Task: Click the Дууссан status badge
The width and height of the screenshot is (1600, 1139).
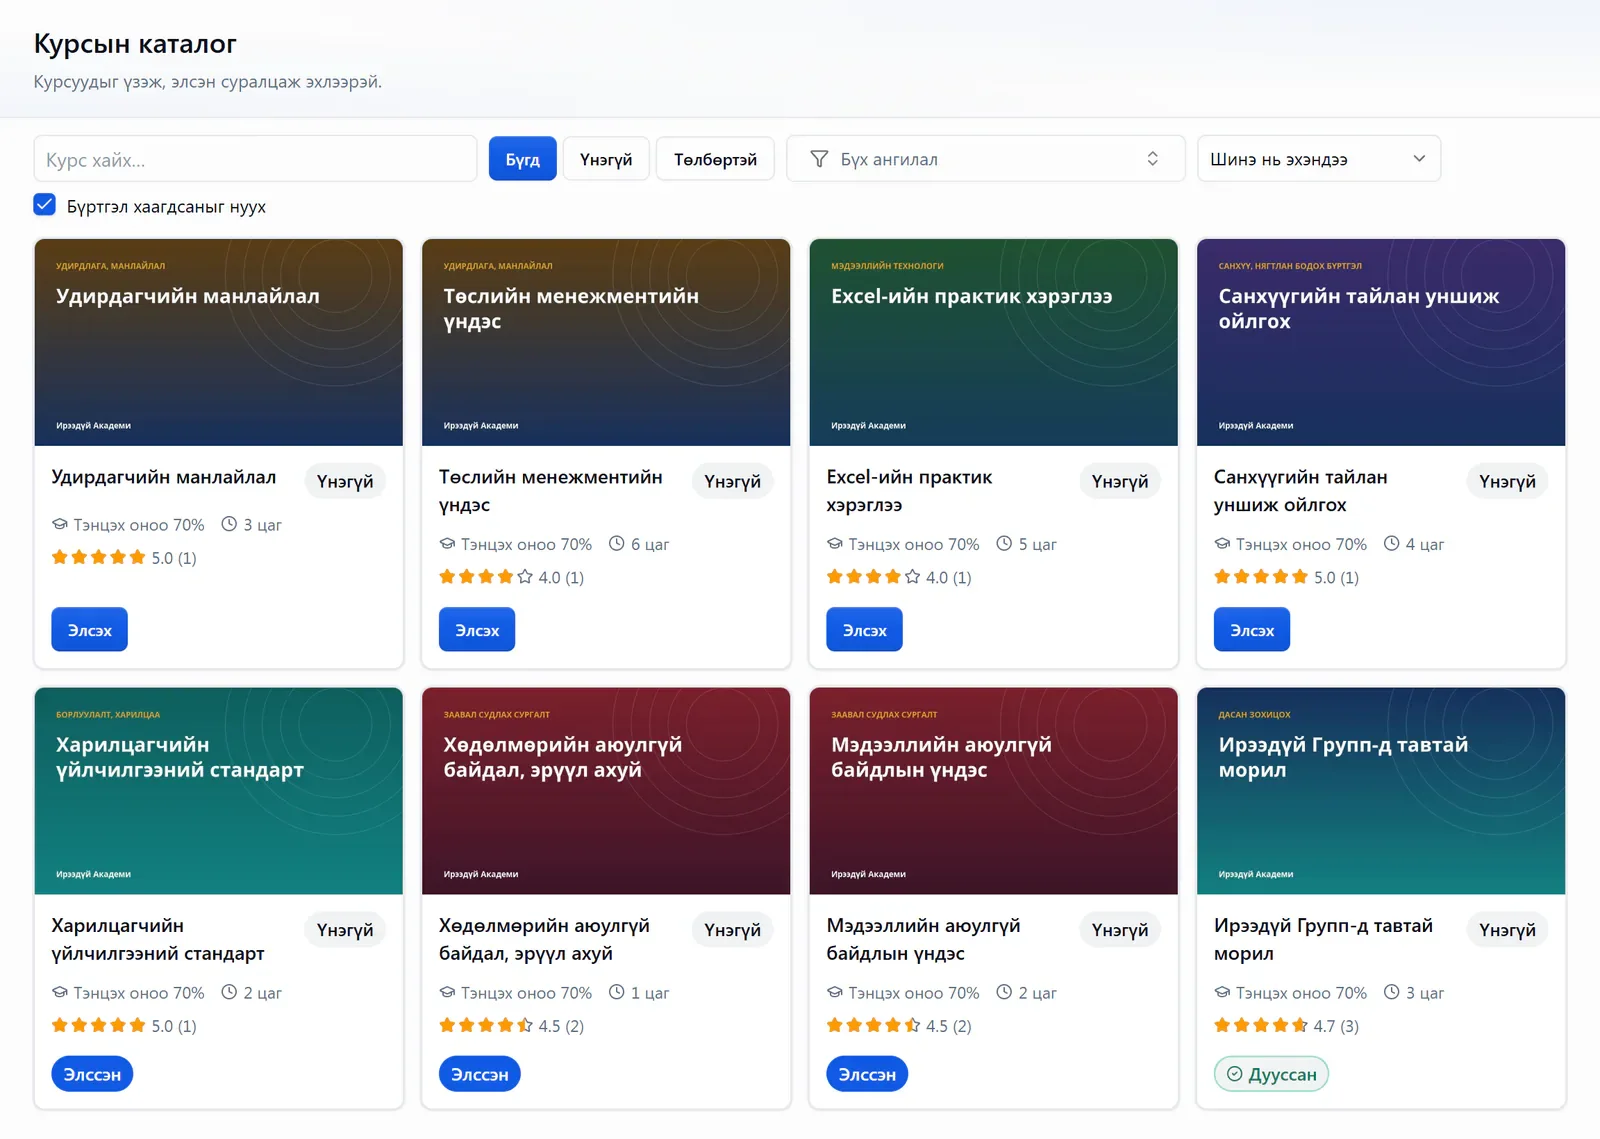Action: (1271, 1074)
